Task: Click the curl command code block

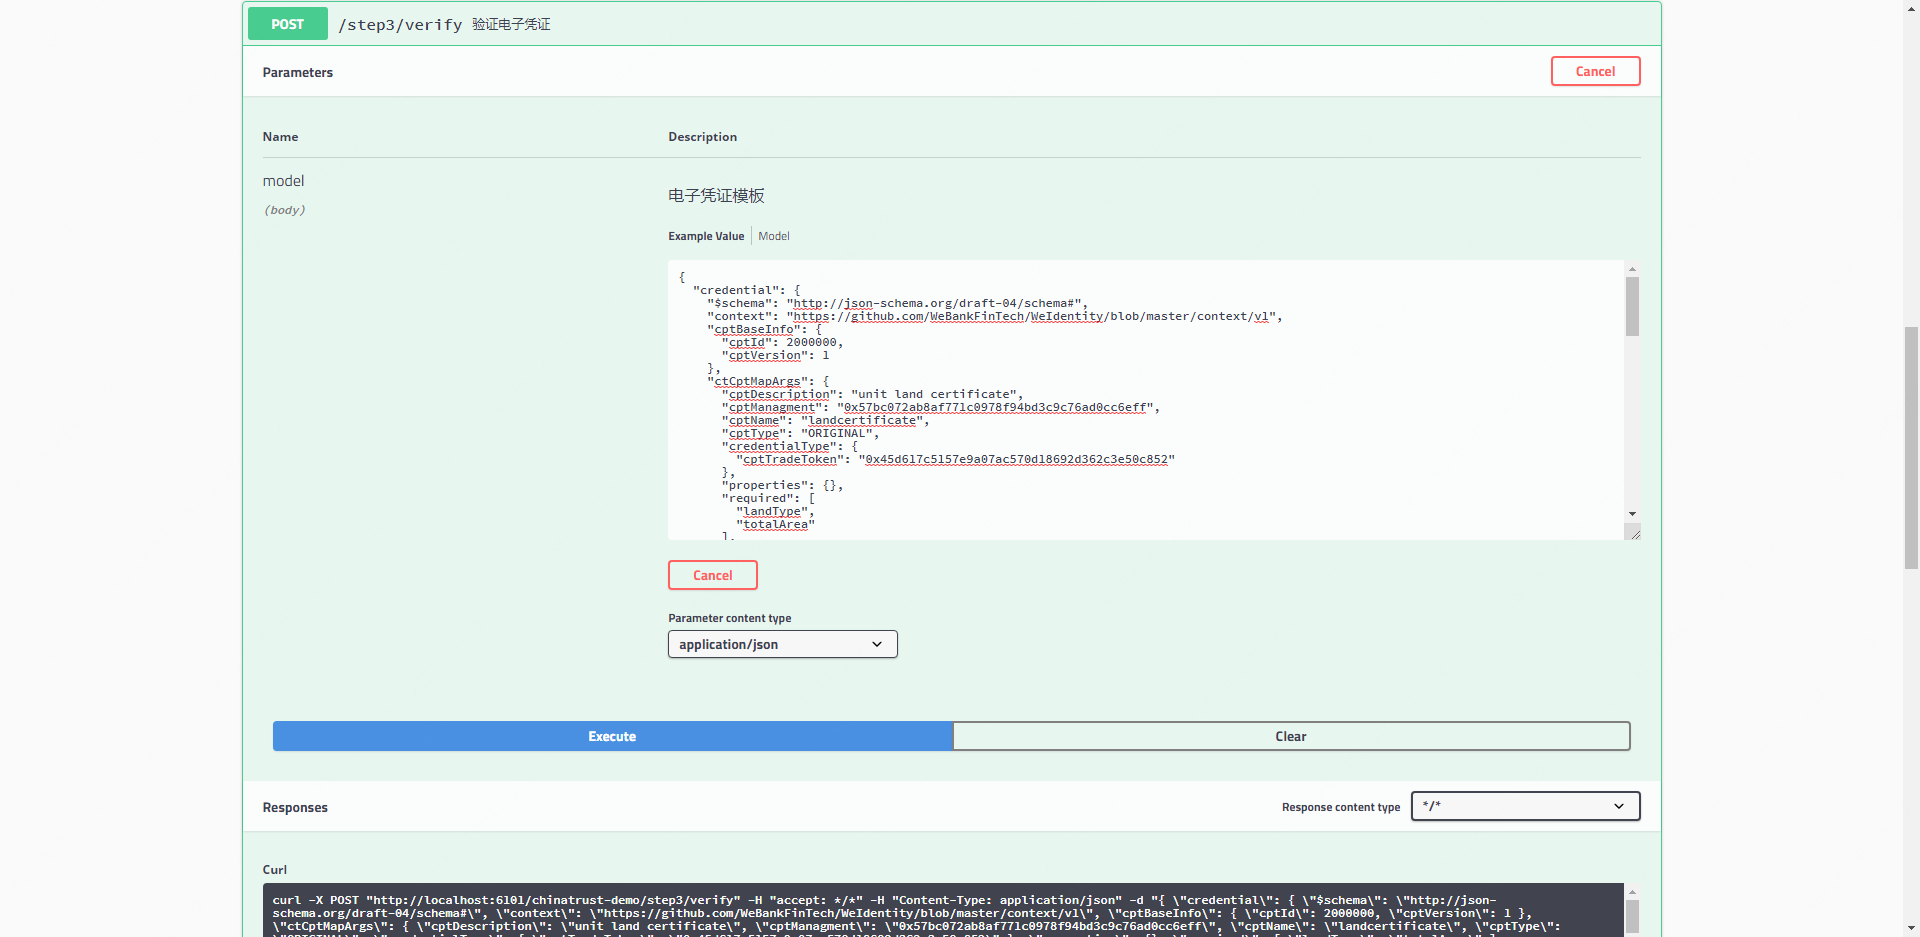Action: (942, 912)
